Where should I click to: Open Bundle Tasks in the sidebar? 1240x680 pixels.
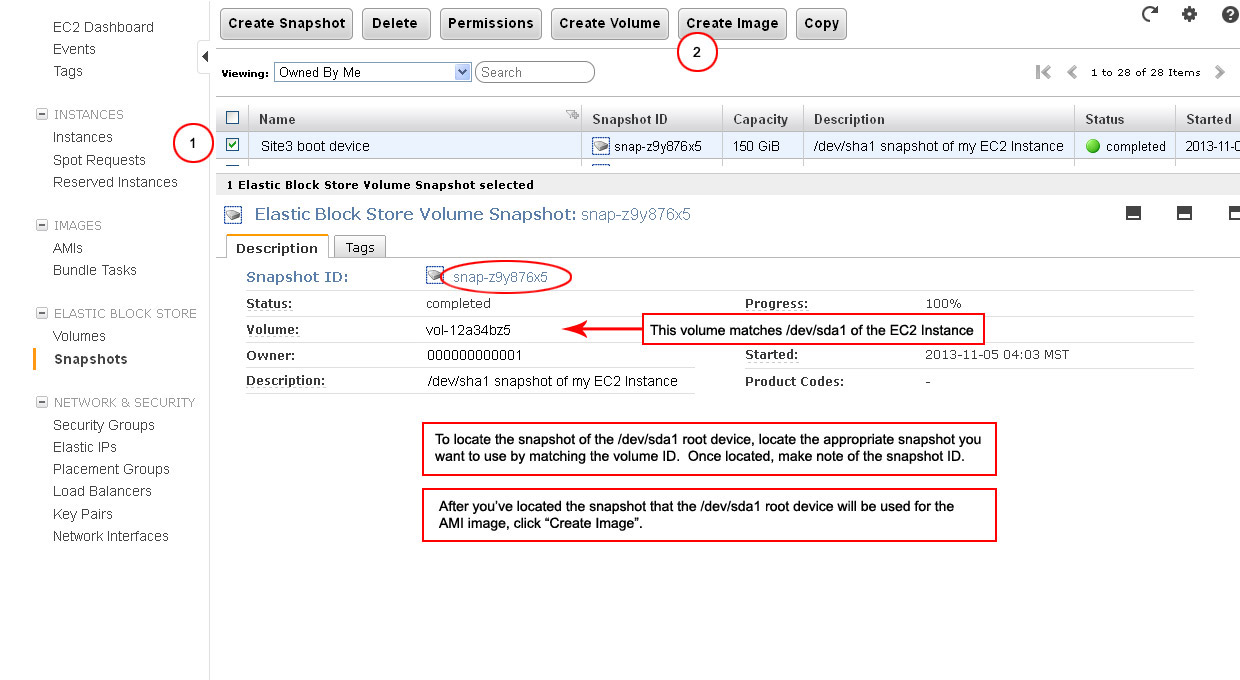pos(95,270)
